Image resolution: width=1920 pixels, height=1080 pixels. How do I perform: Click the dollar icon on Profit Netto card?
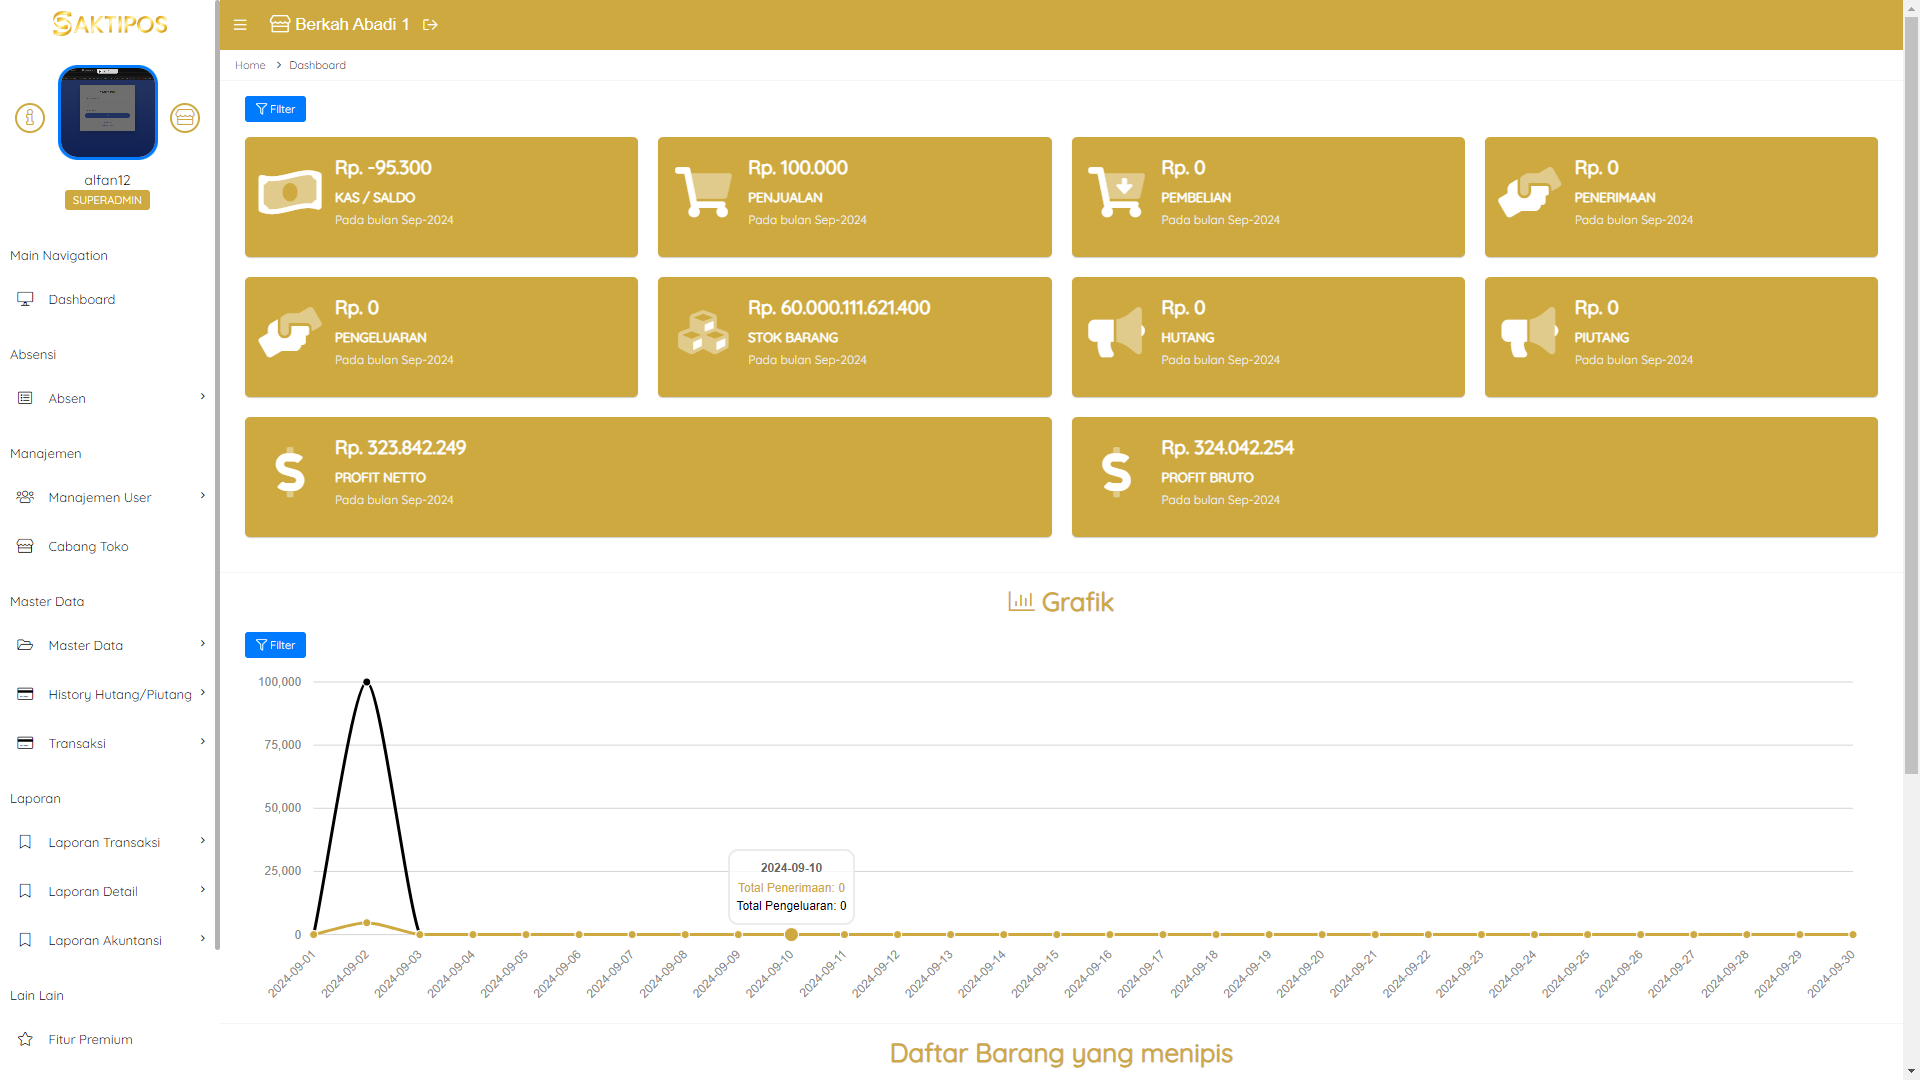(290, 472)
